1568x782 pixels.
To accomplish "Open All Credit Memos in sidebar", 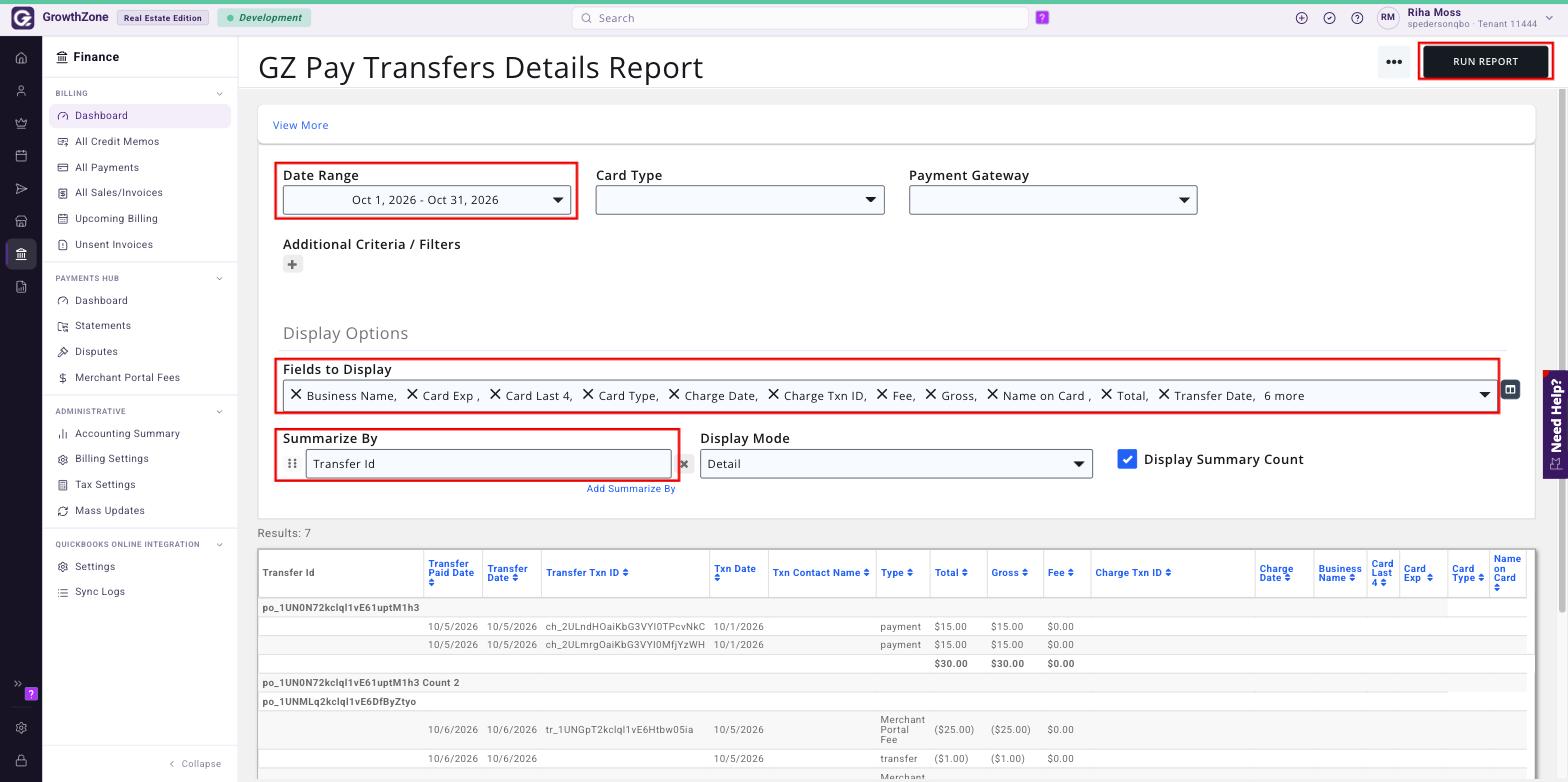I will point(117,142).
